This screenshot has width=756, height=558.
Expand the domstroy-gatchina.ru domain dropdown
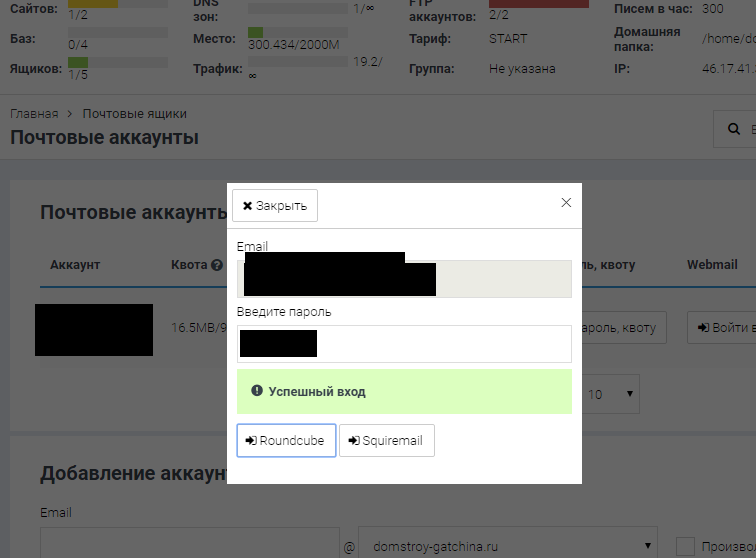point(507,546)
